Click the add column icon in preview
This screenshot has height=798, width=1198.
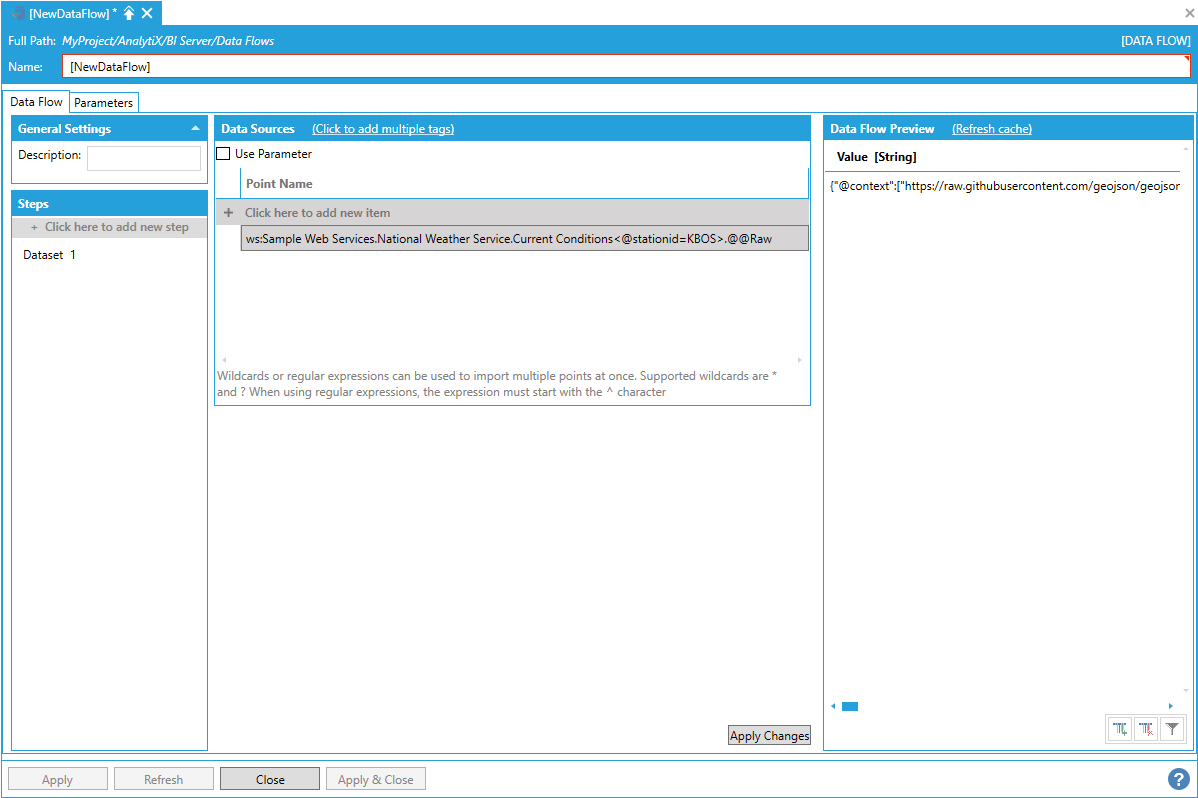coord(1120,730)
